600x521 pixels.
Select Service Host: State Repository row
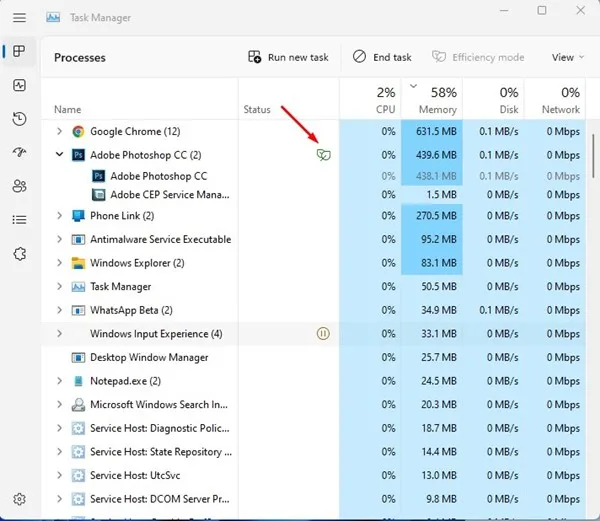[314, 452]
